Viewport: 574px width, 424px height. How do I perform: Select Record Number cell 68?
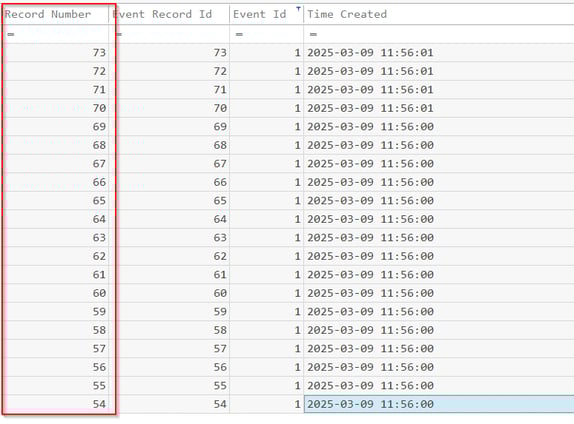click(x=55, y=145)
